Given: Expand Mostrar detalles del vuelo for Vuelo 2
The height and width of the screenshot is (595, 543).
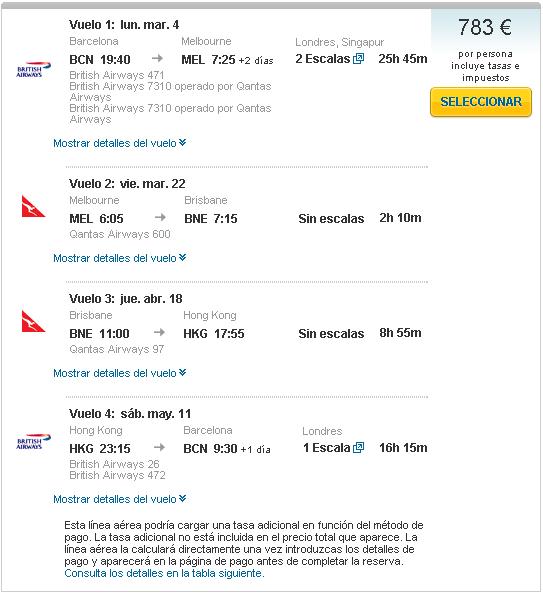Looking at the screenshot, I should click(120, 258).
